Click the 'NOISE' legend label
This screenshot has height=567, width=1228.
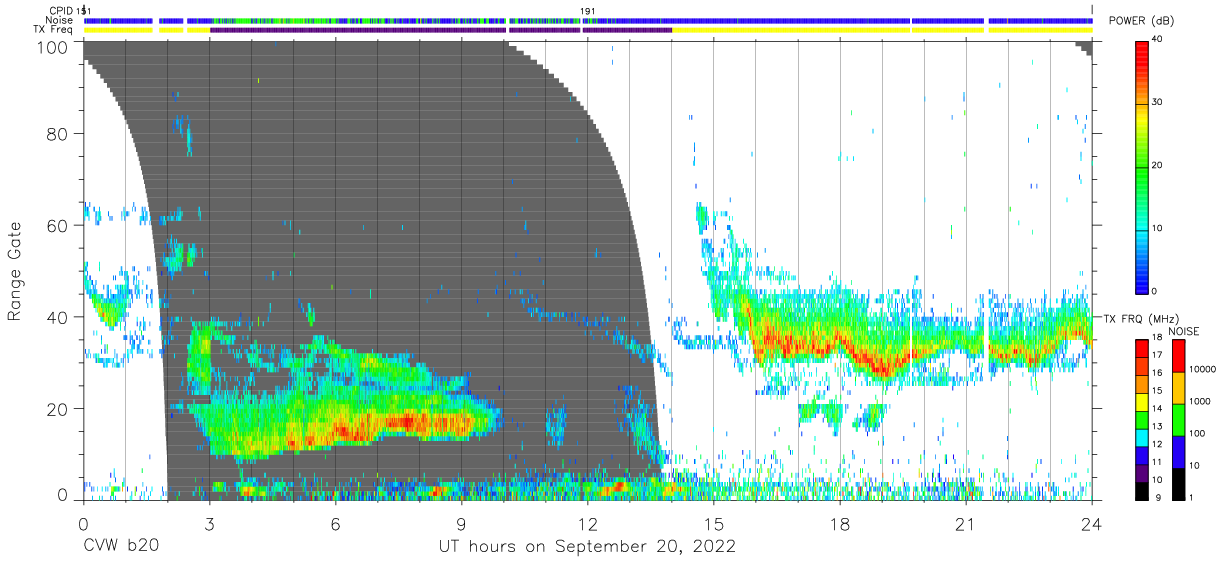tap(1183, 331)
